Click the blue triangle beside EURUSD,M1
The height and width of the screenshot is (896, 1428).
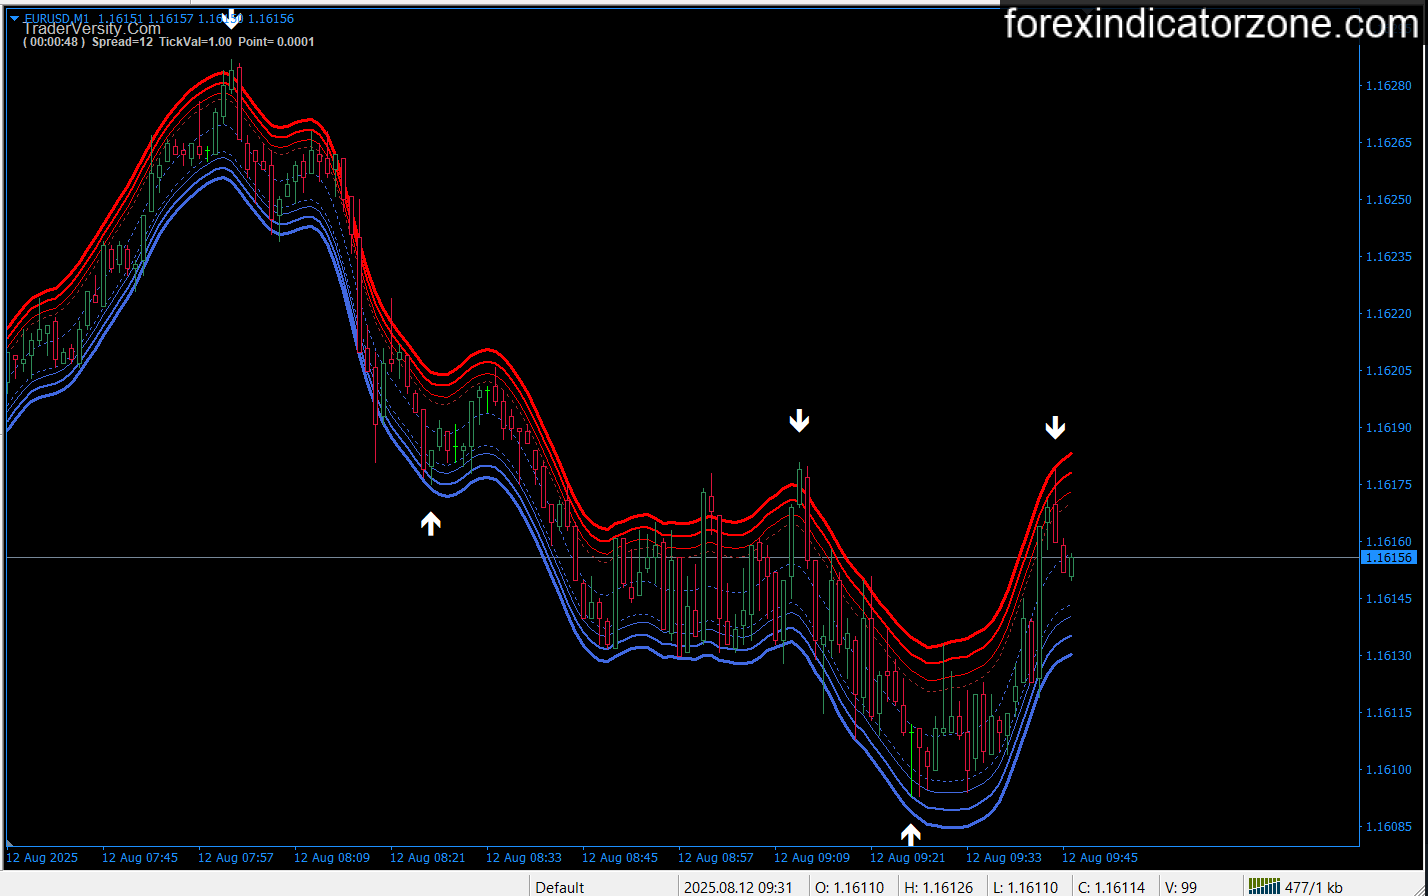(x=14, y=18)
